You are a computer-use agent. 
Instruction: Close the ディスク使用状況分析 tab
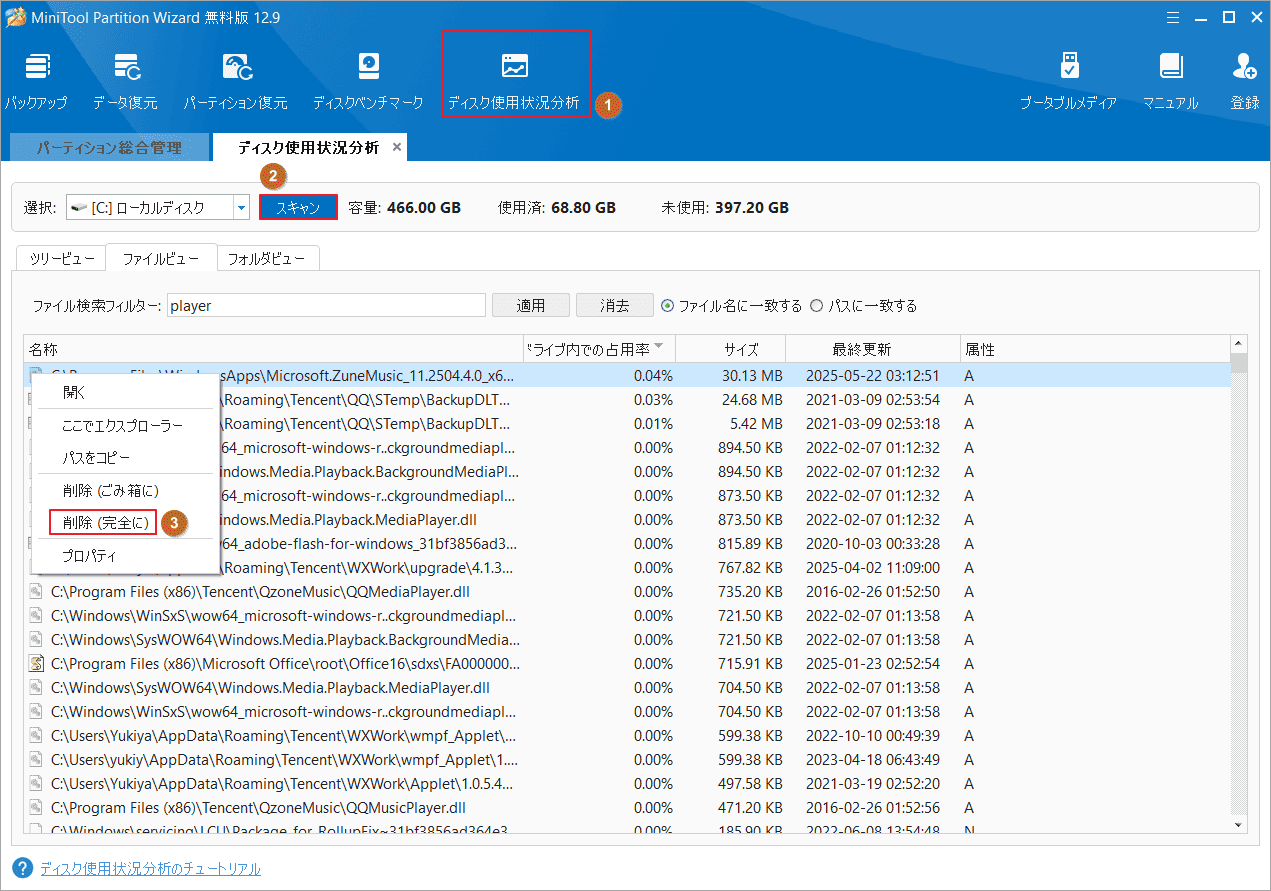(397, 147)
